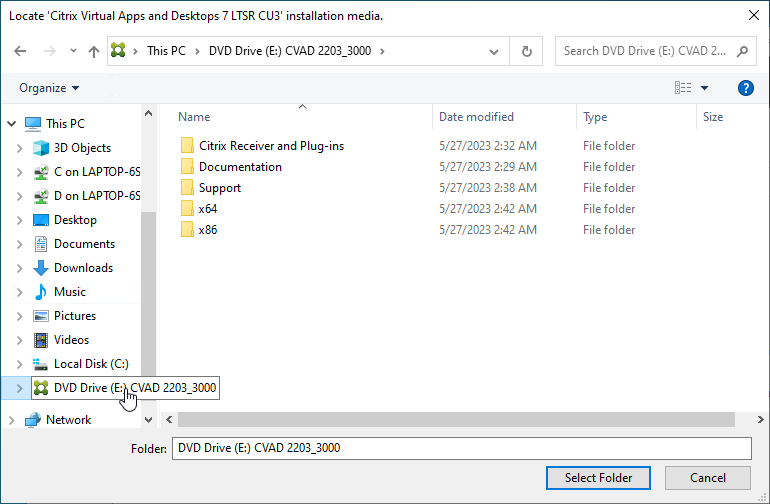Select the Network icon in the tree

33,420
